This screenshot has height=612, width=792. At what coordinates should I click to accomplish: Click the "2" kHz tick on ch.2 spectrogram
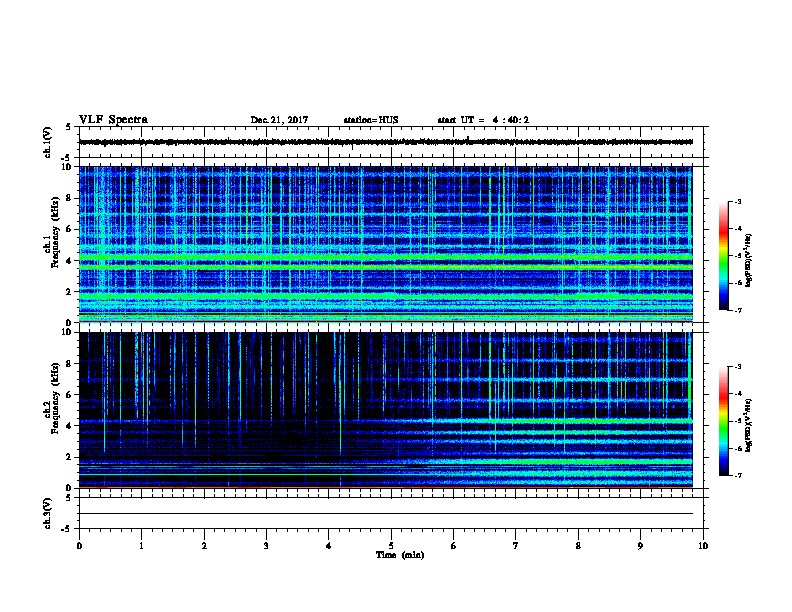point(69,457)
